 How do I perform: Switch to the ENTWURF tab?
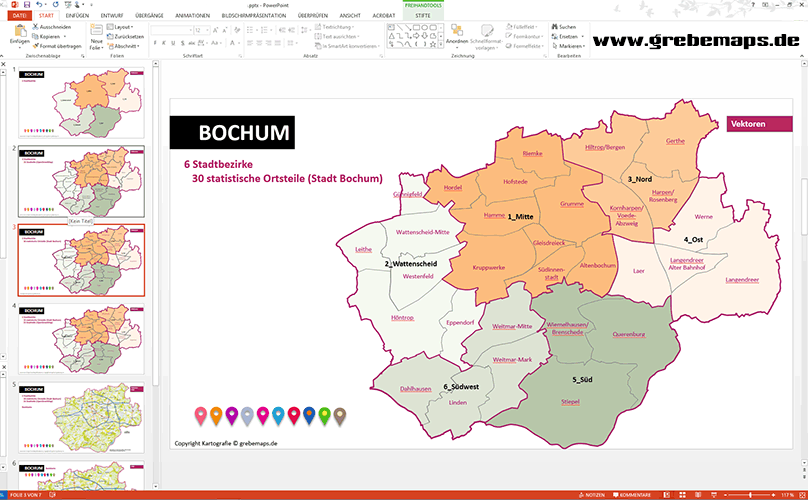coord(114,16)
